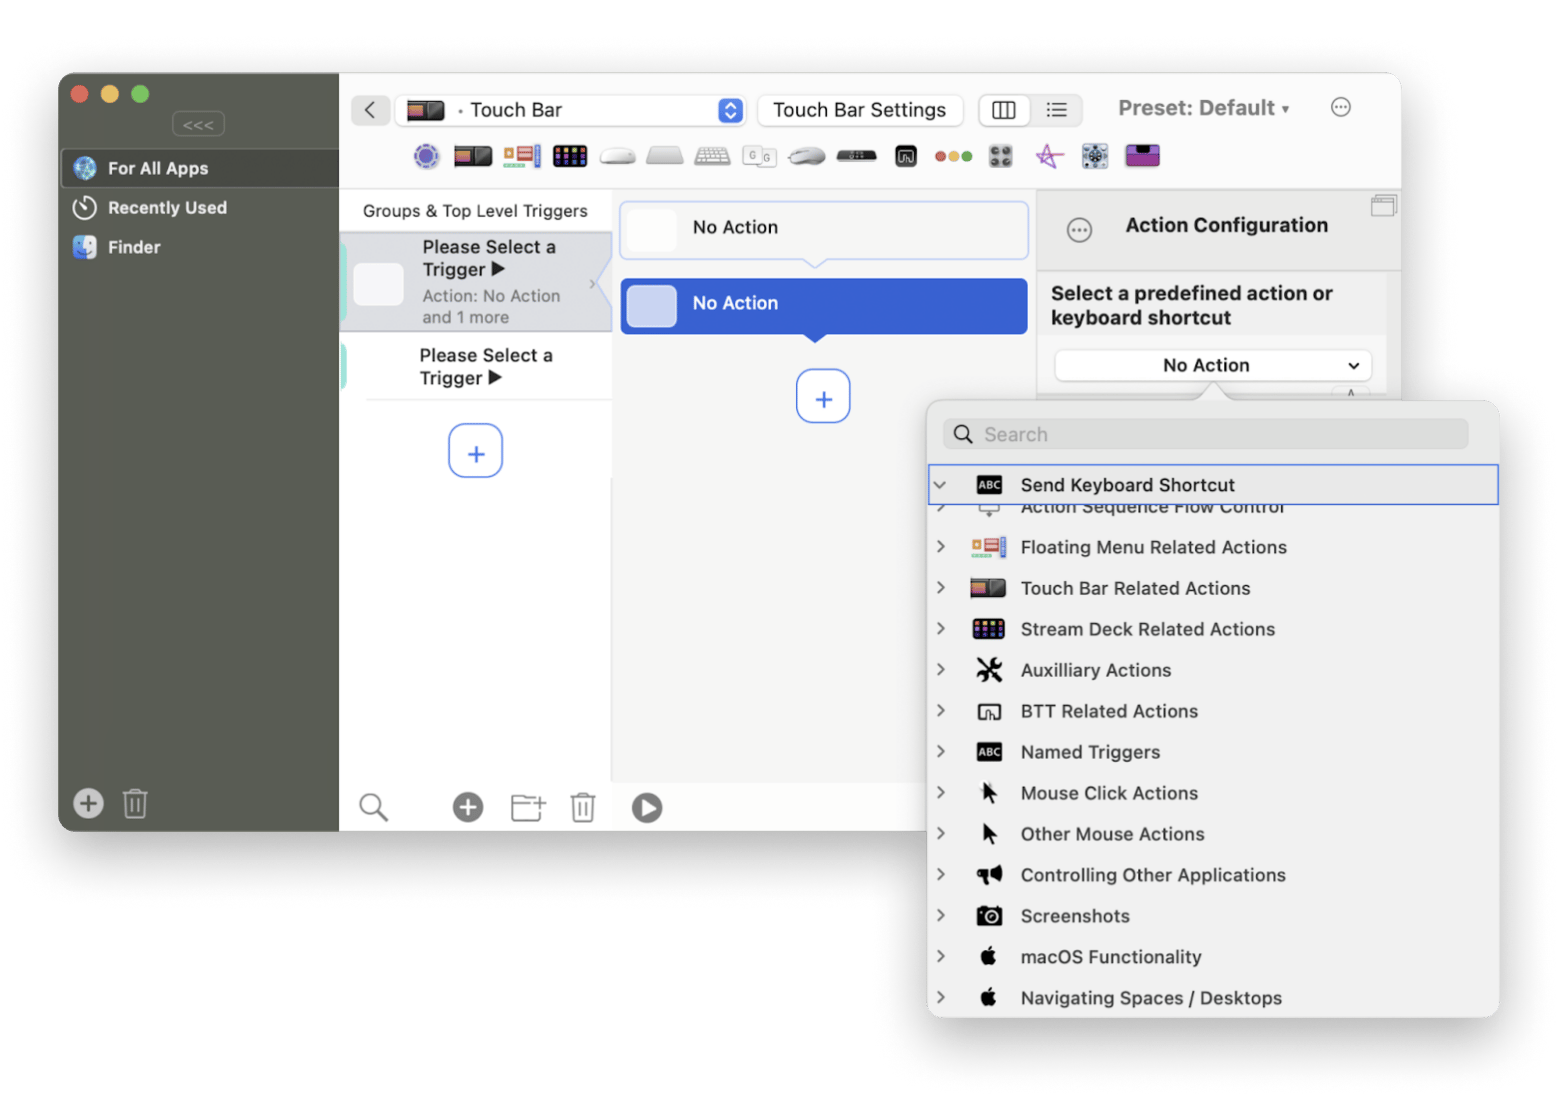Image resolution: width=1560 pixels, height=1114 pixels.
Task: Select the Touch Bar trigger icon in icon row
Action: click(x=473, y=156)
